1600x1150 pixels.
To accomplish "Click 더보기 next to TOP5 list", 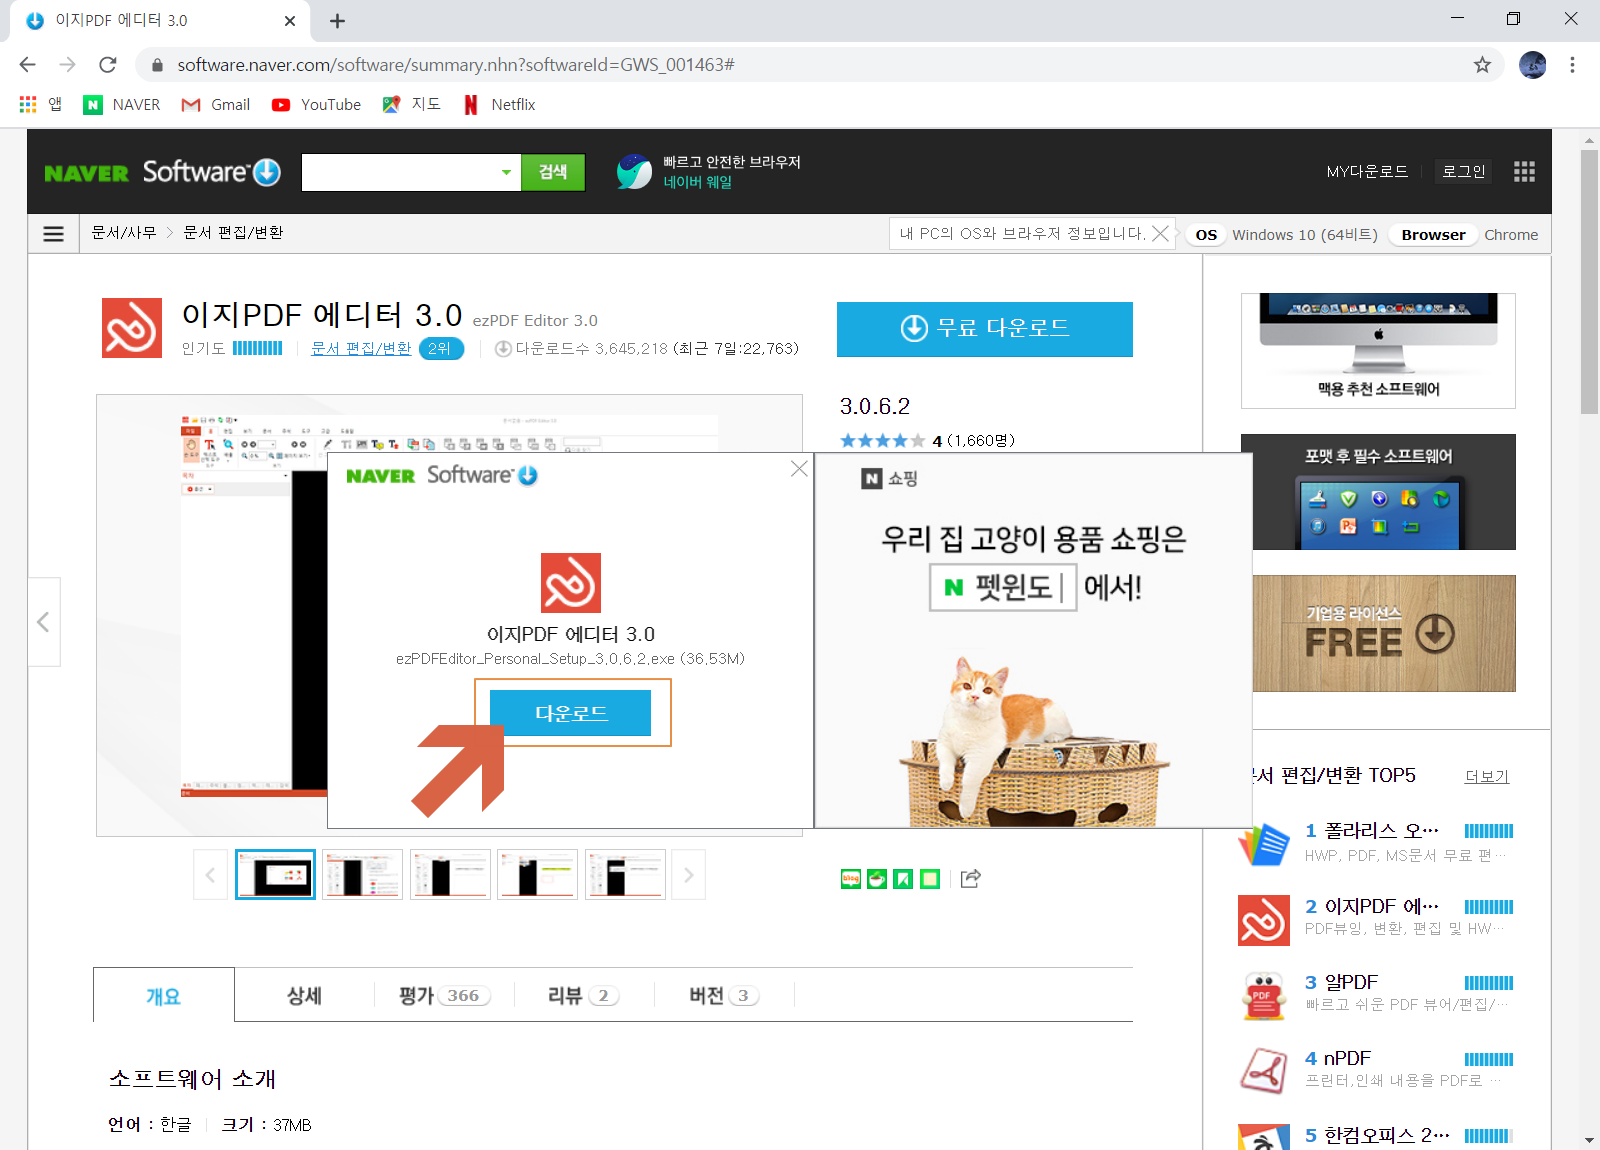I will [x=1487, y=776].
